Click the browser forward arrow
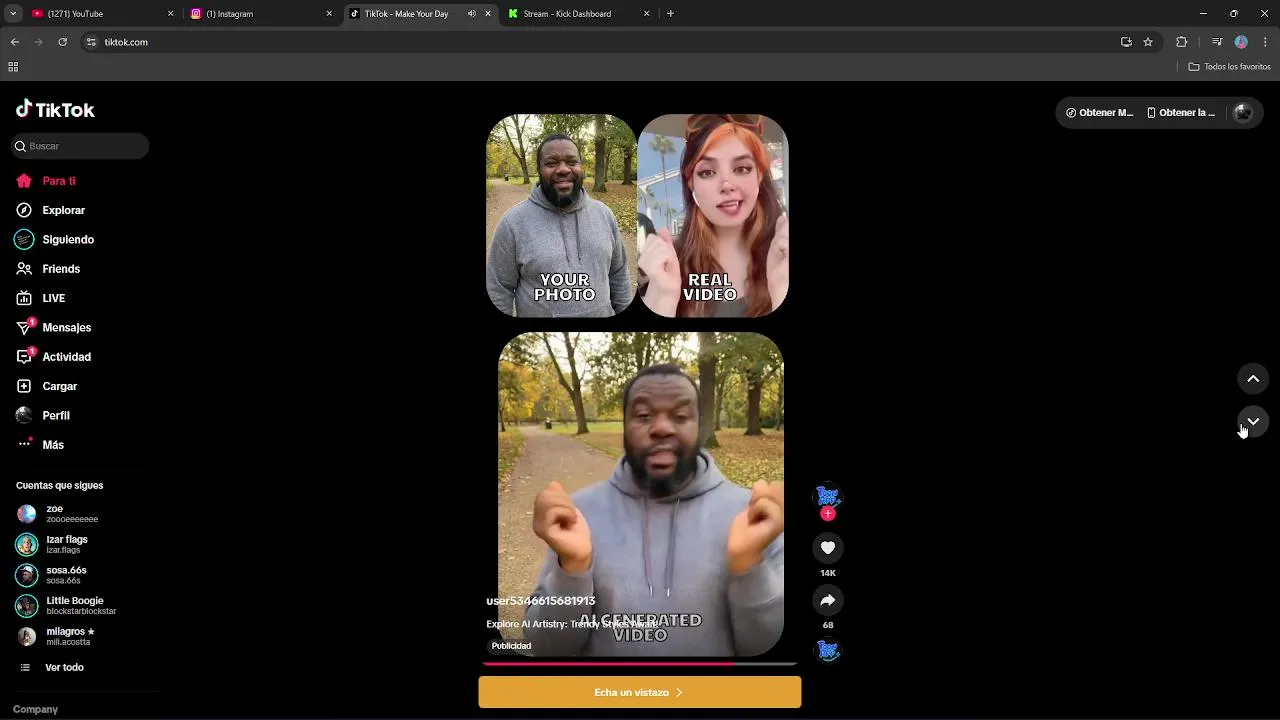This screenshot has height=720, width=1280. coord(39,42)
